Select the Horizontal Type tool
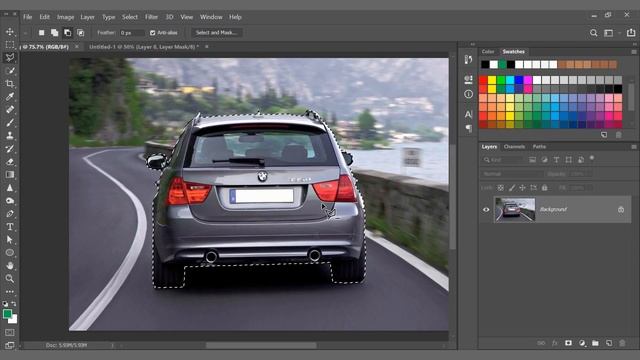This screenshot has width=640, height=360. (10, 227)
